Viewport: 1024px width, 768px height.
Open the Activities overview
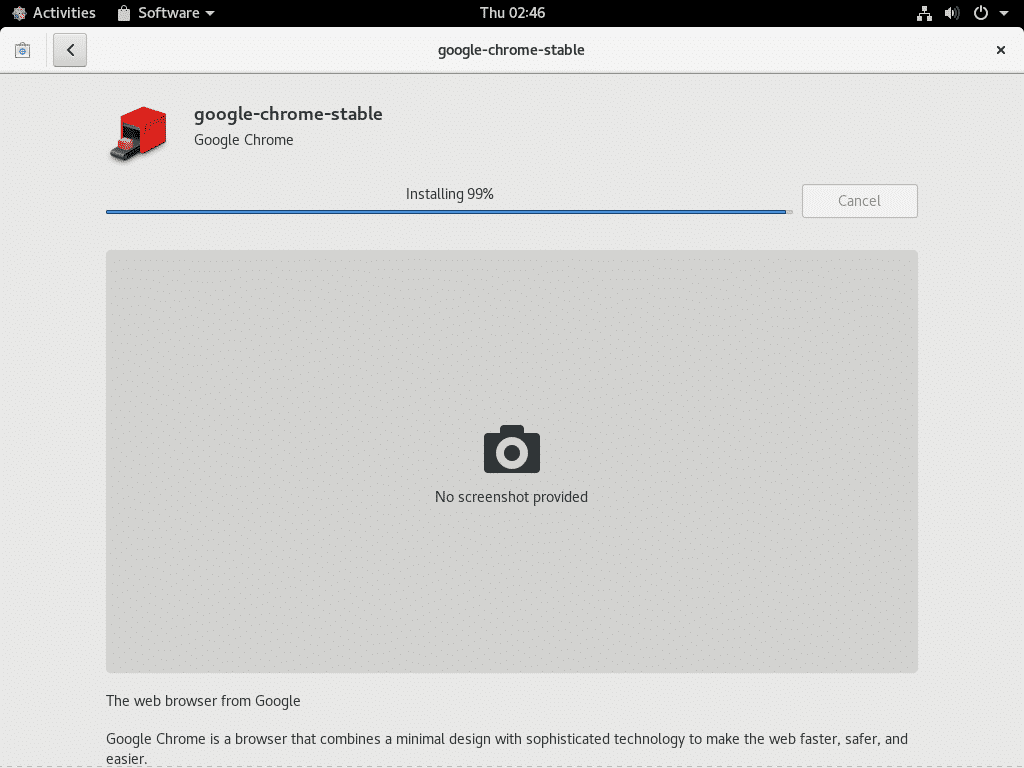(x=54, y=13)
